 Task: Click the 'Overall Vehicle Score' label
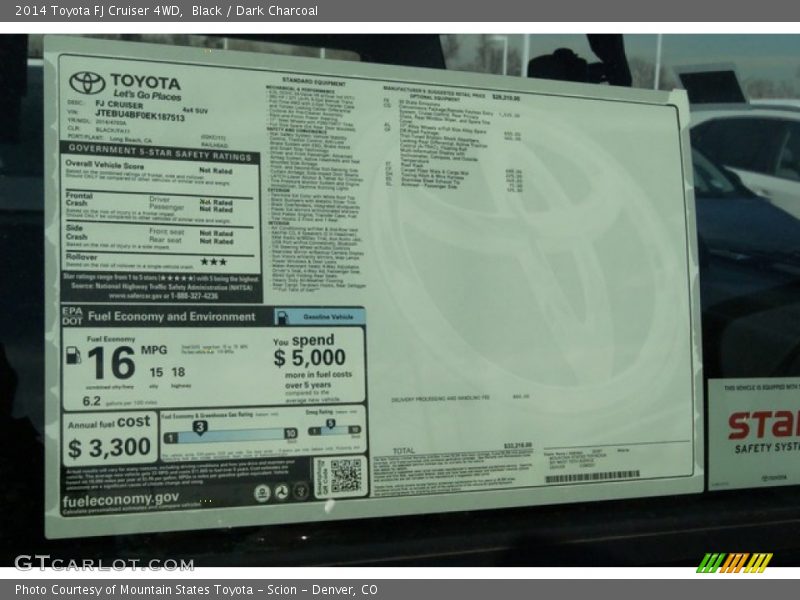(105, 165)
